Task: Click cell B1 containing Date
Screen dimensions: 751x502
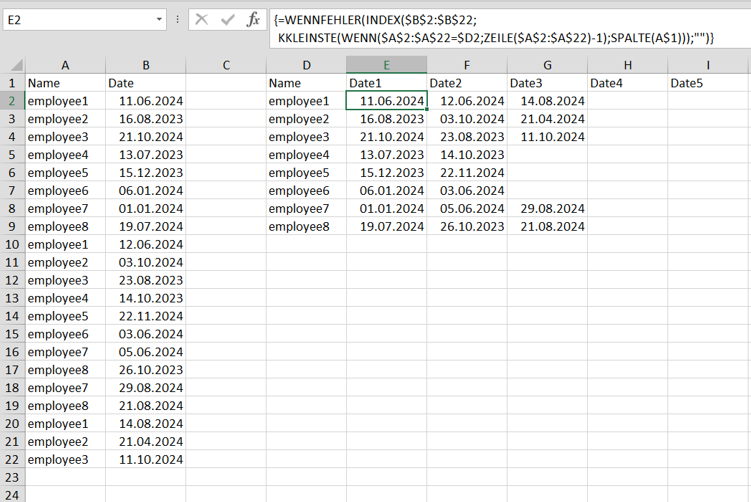Action: click(x=146, y=83)
